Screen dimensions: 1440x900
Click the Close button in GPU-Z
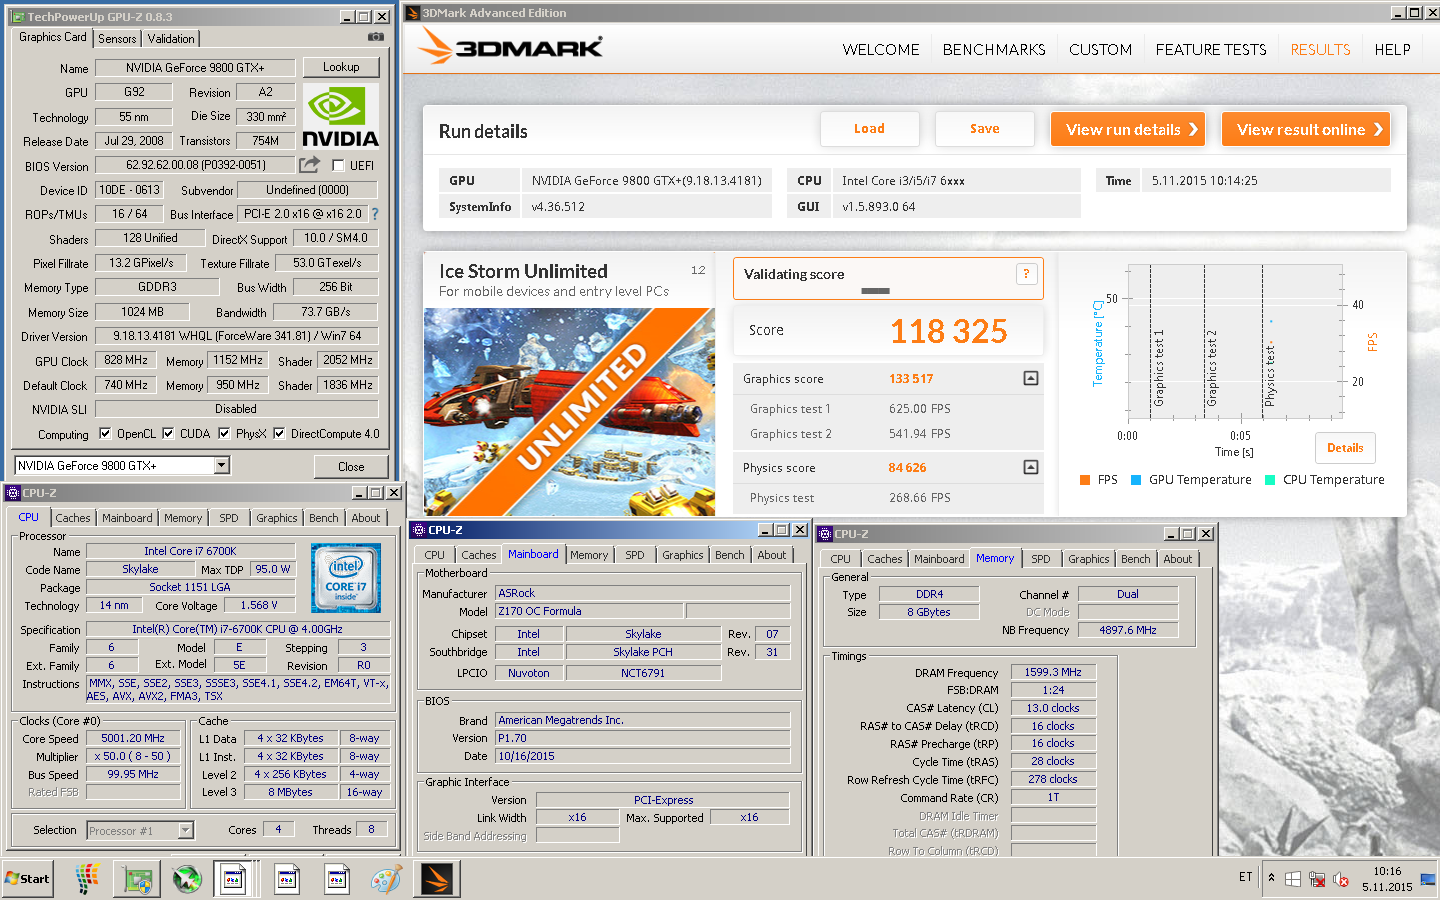click(351, 466)
